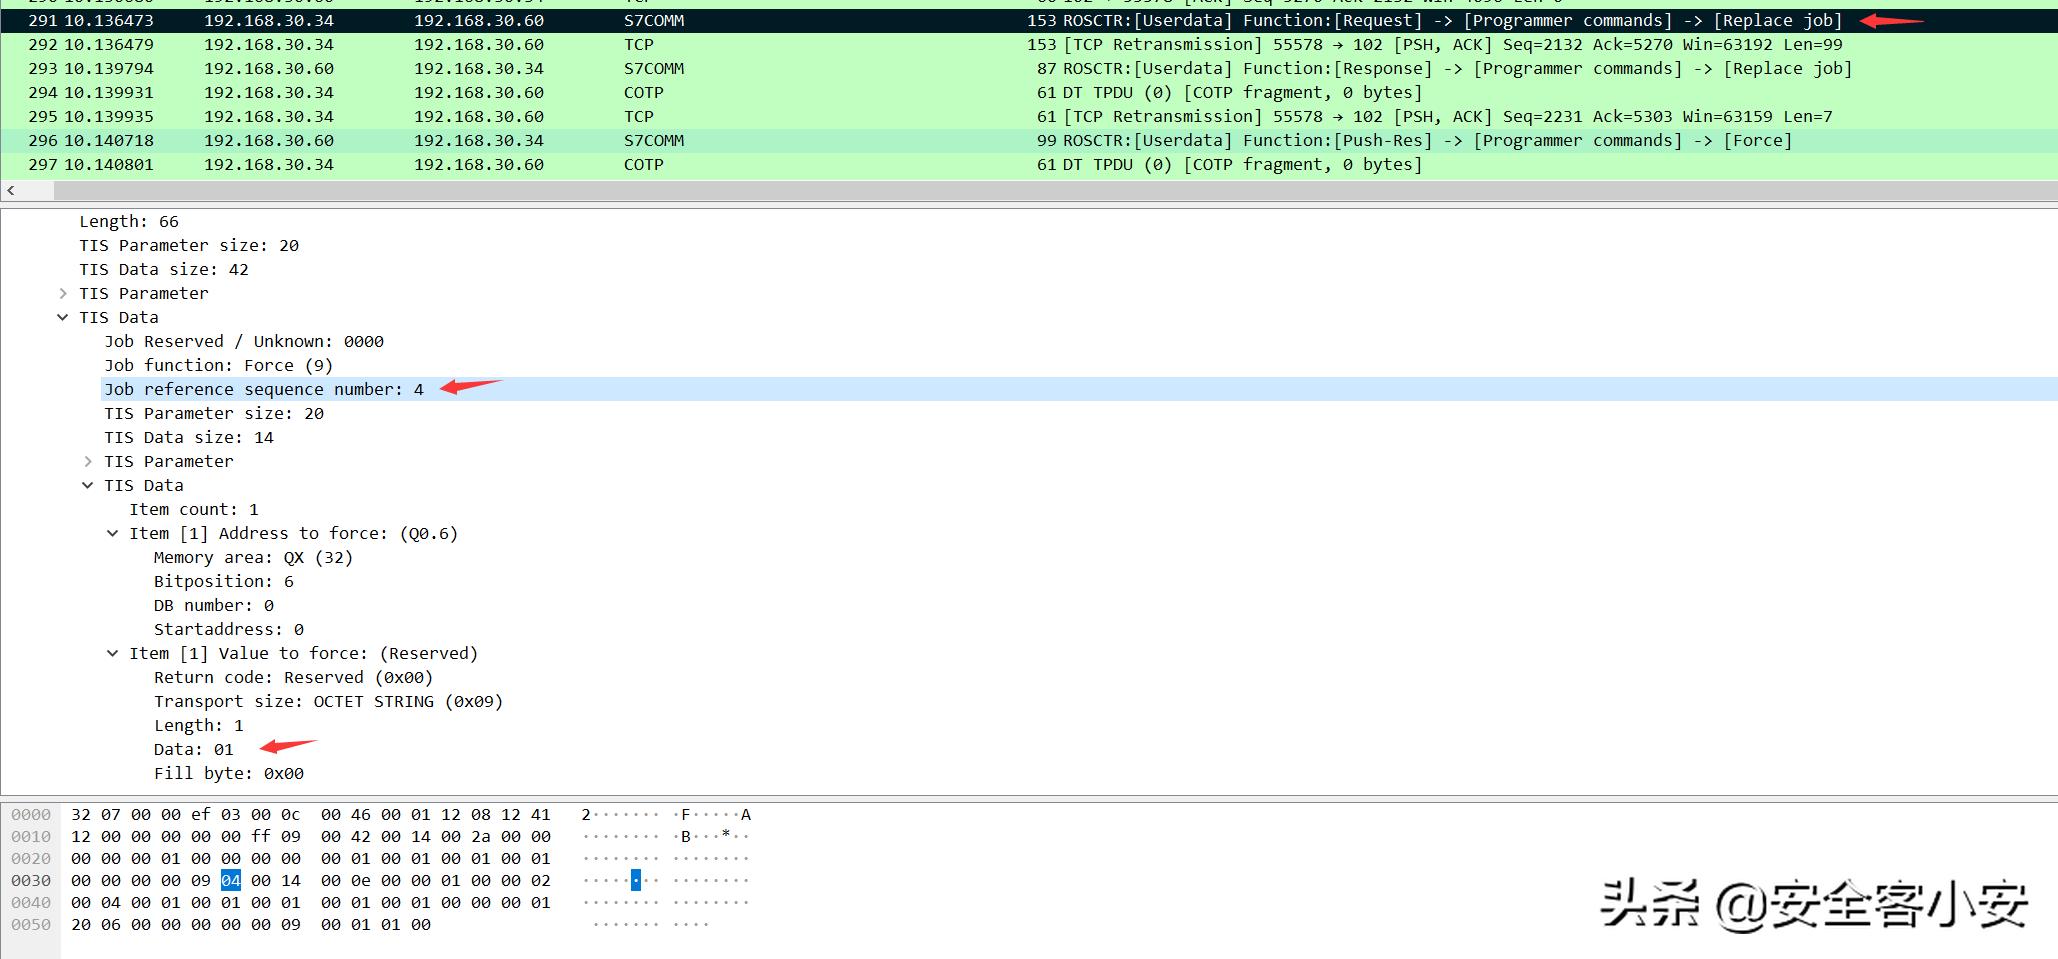2058x959 pixels.
Task: Select Job reference sequence number: 4 field
Action: tap(263, 389)
